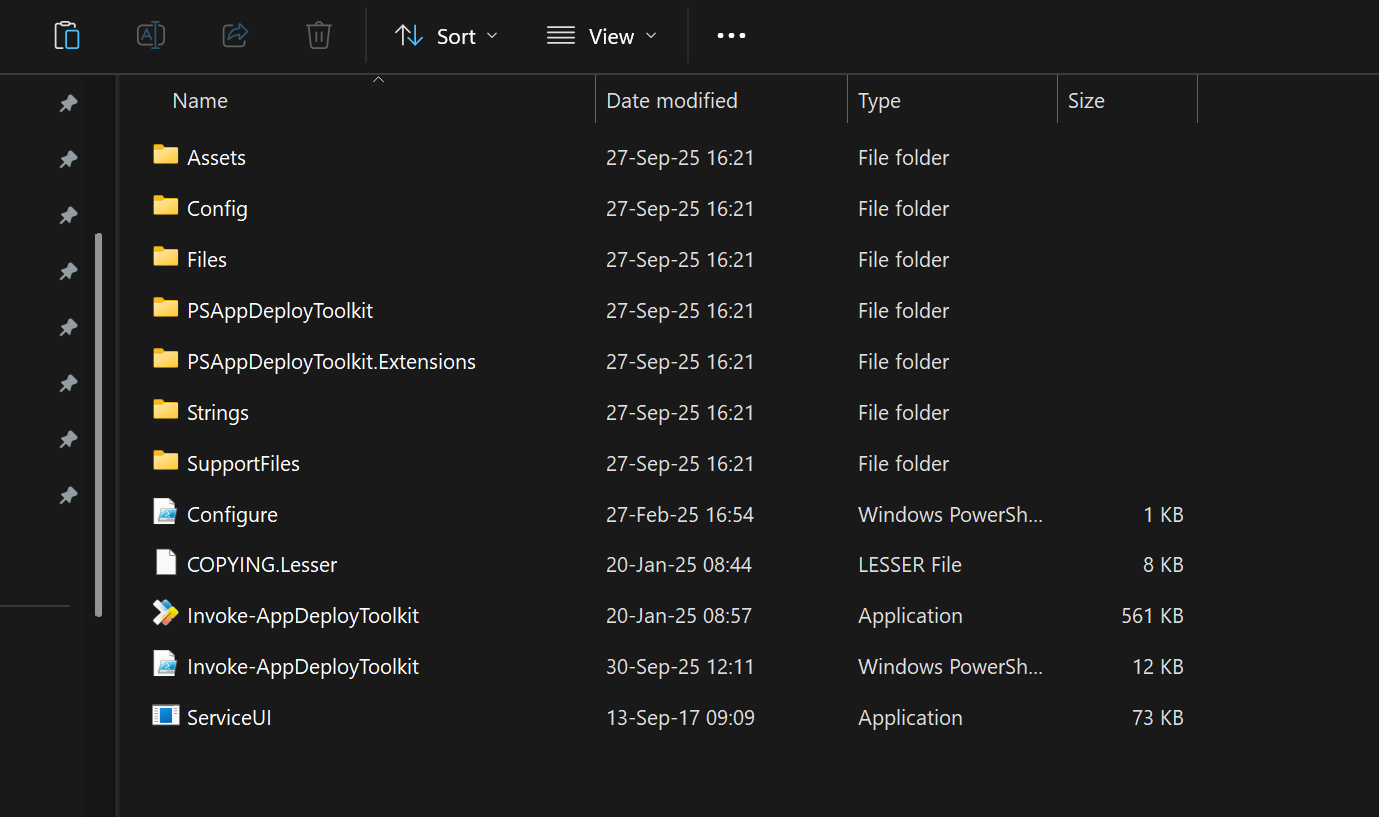Select the COPYING.Lesser file icon

(166, 564)
